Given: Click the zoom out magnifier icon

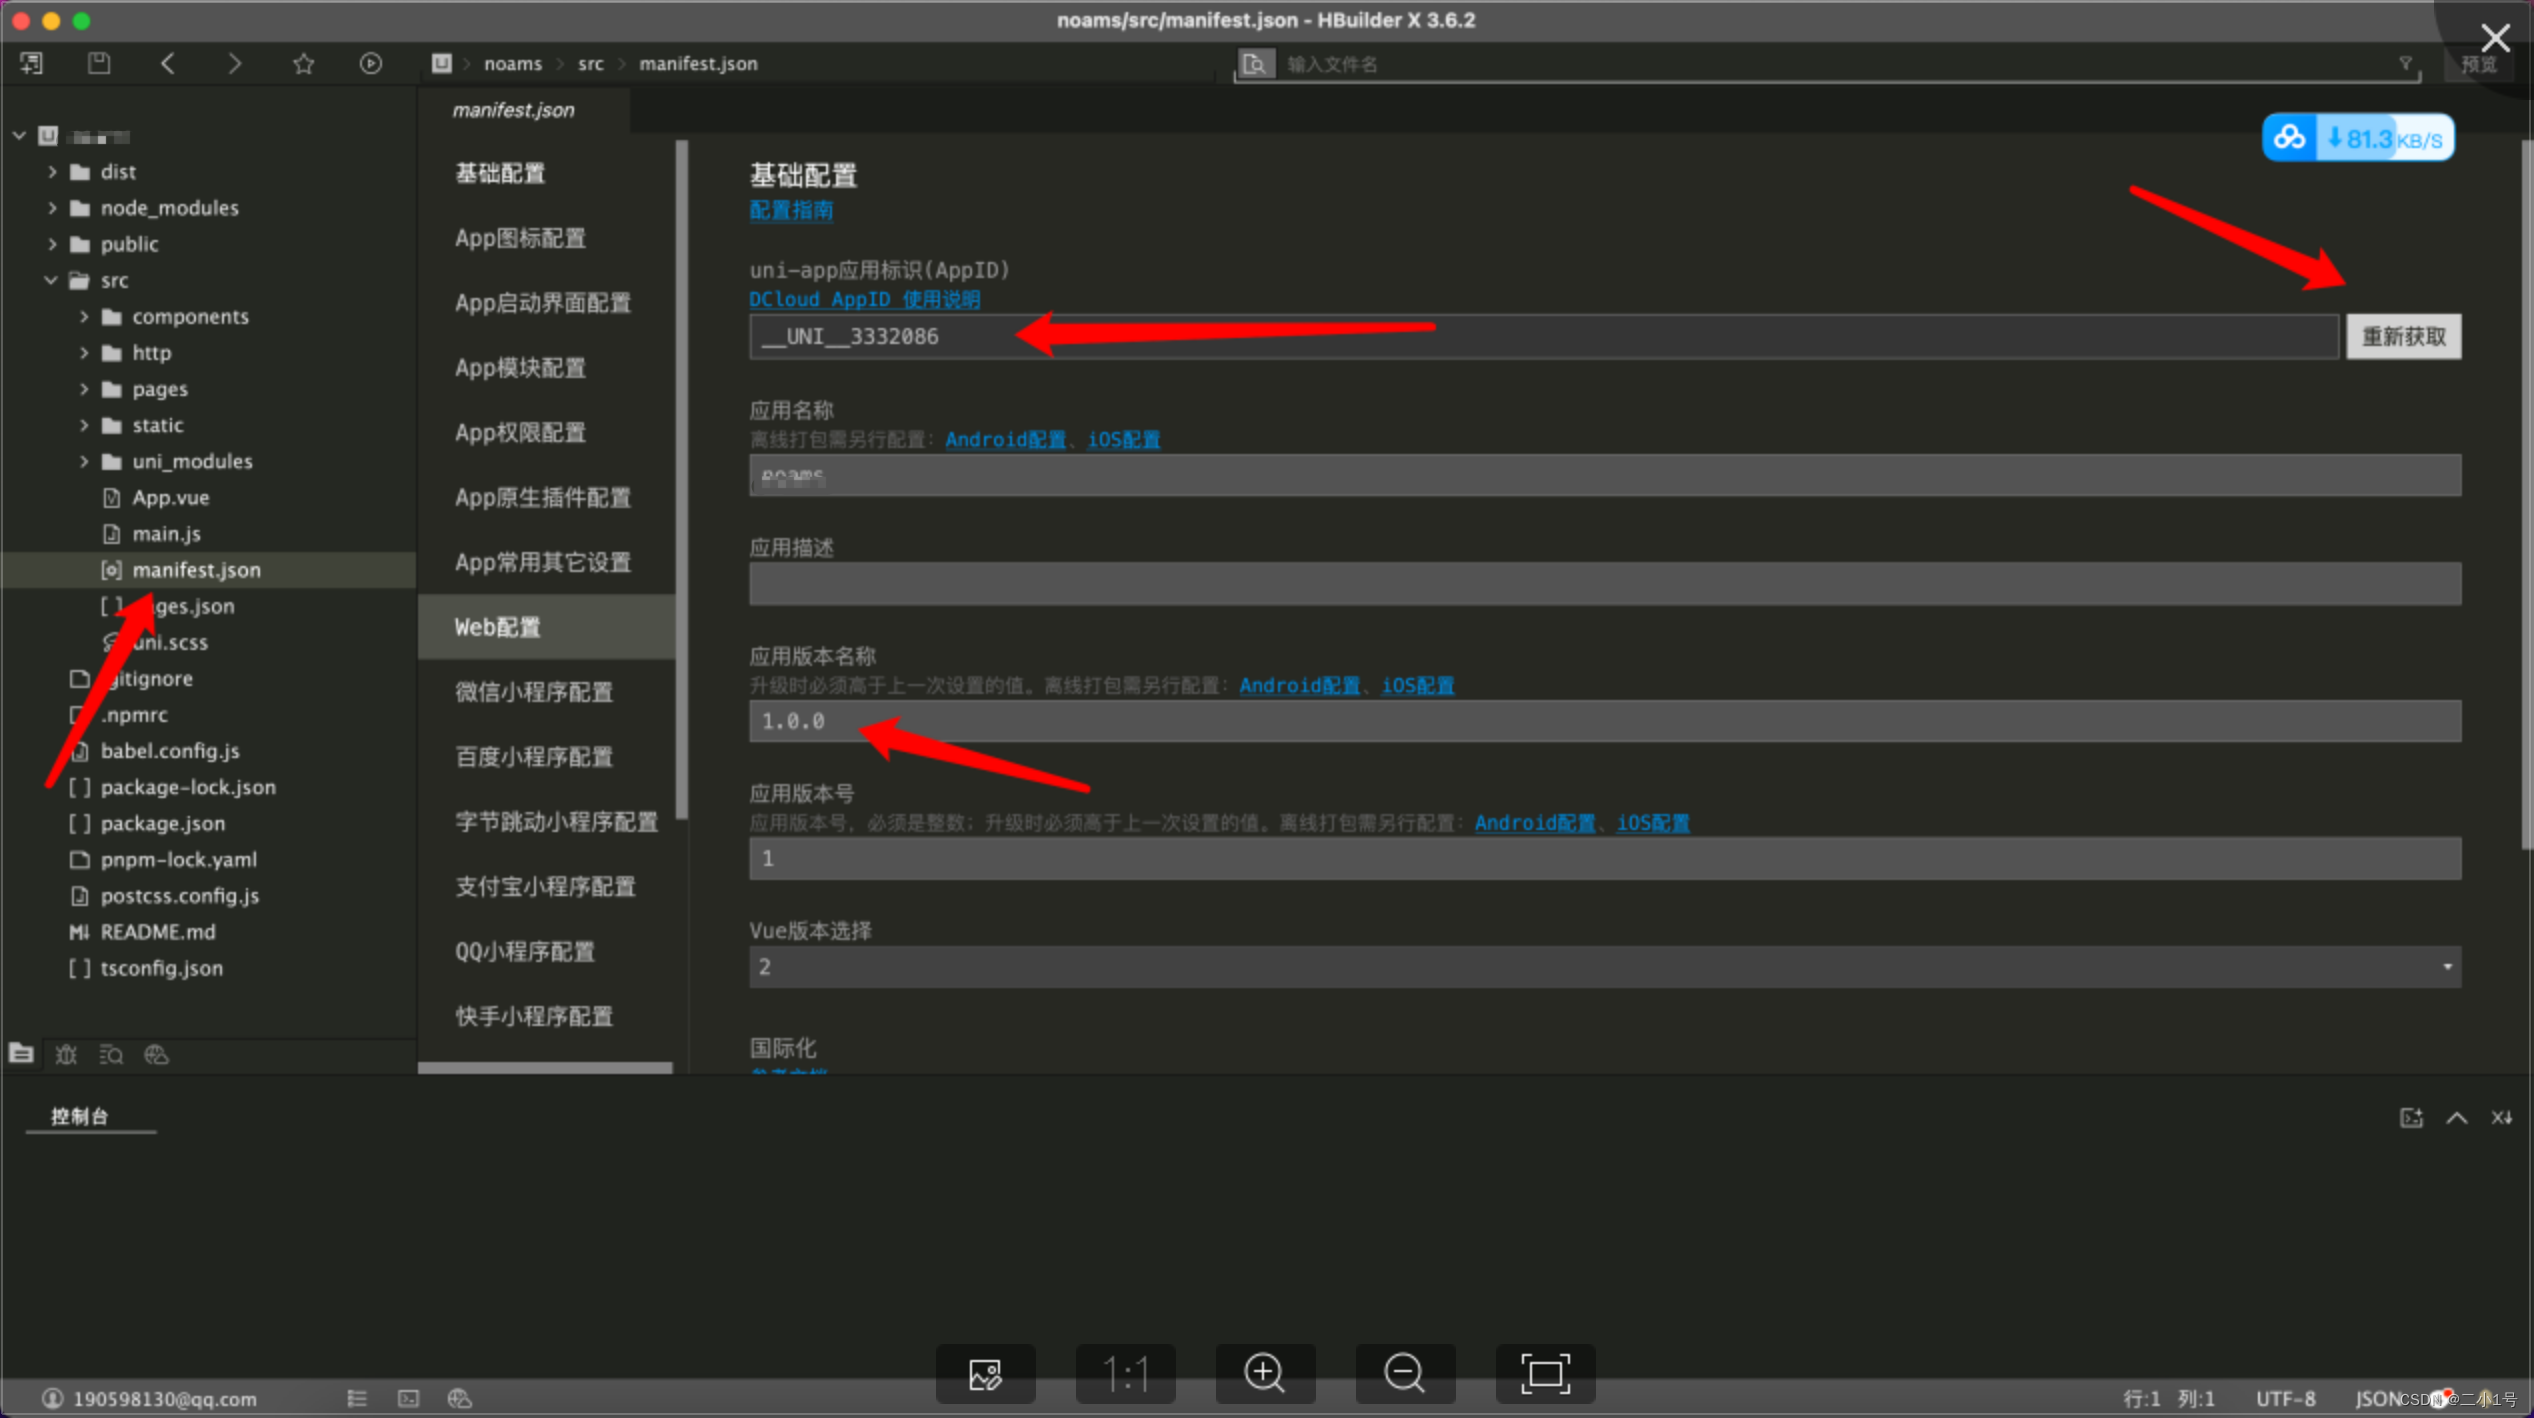Looking at the screenshot, I should tap(1405, 1373).
